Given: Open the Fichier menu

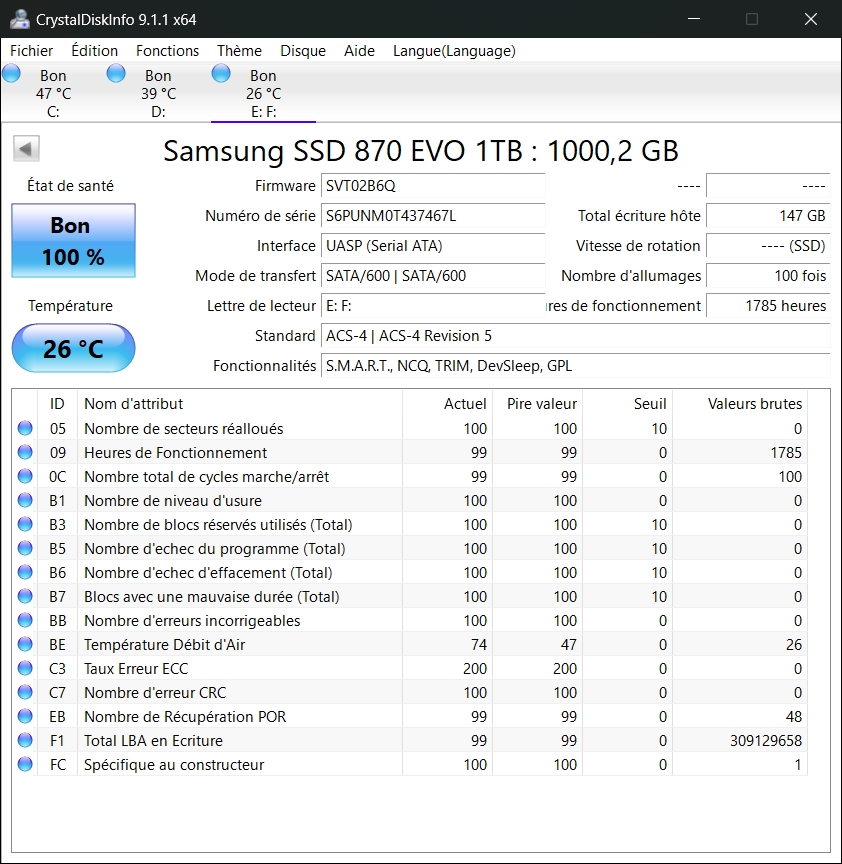Looking at the screenshot, I should [x=32, y=51].
